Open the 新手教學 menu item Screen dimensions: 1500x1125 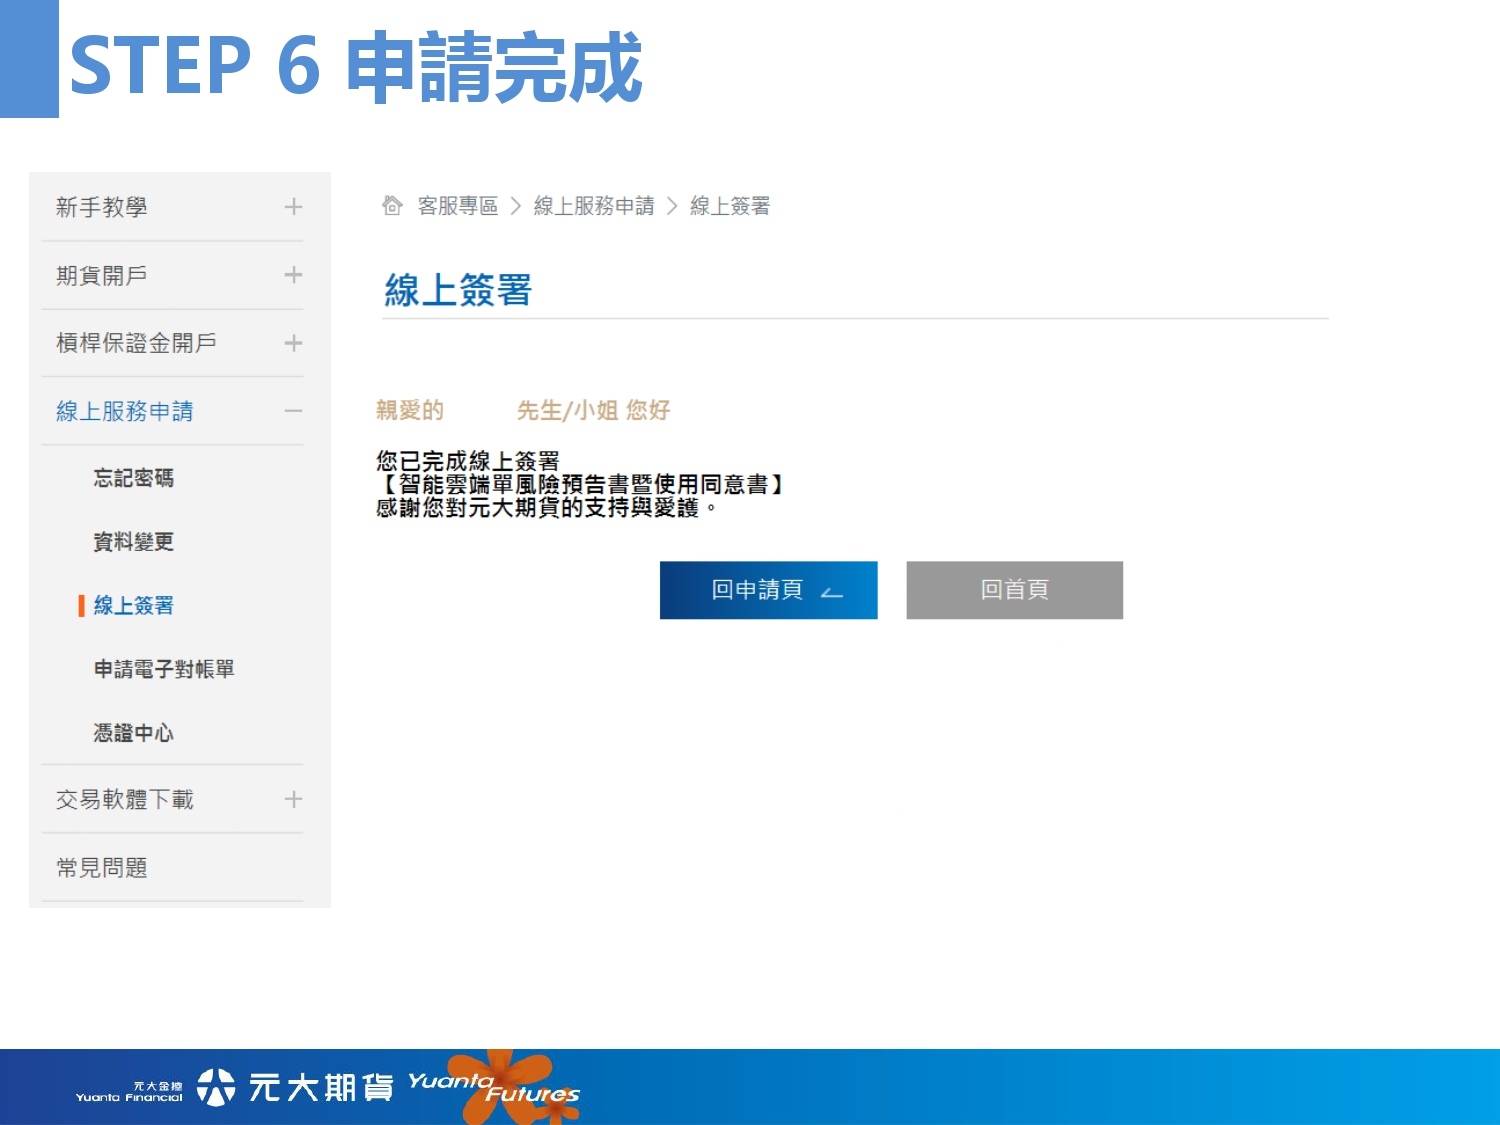click(102, 207)
